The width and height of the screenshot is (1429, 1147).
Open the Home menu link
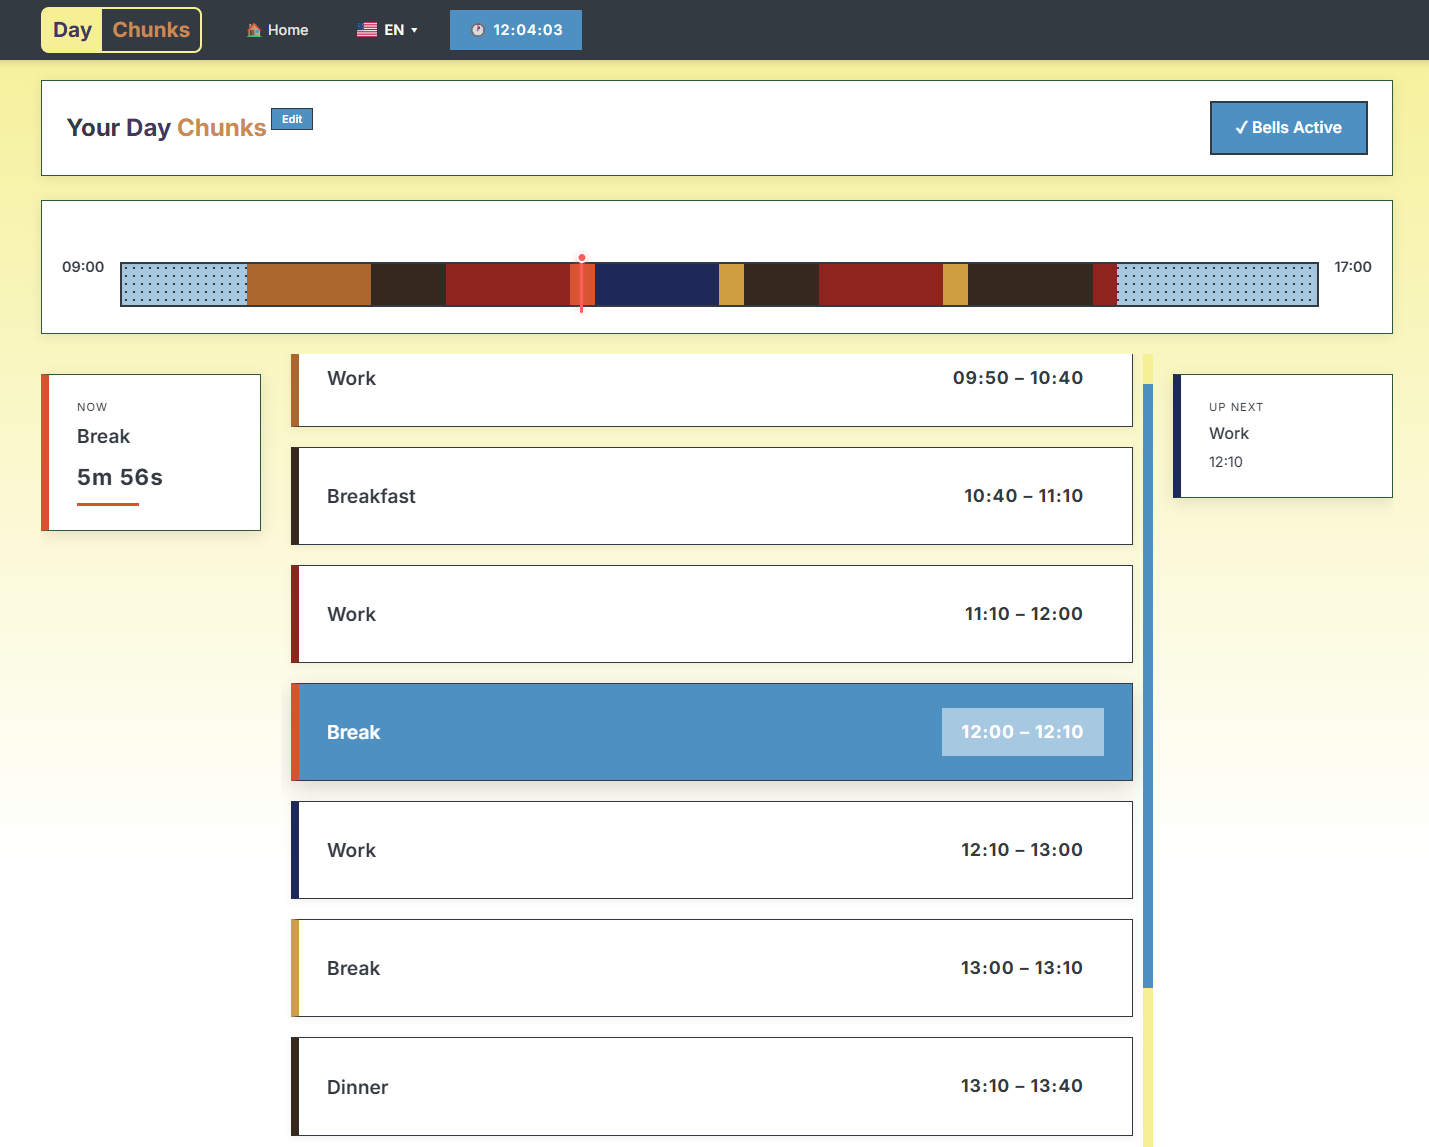[278, 30]
